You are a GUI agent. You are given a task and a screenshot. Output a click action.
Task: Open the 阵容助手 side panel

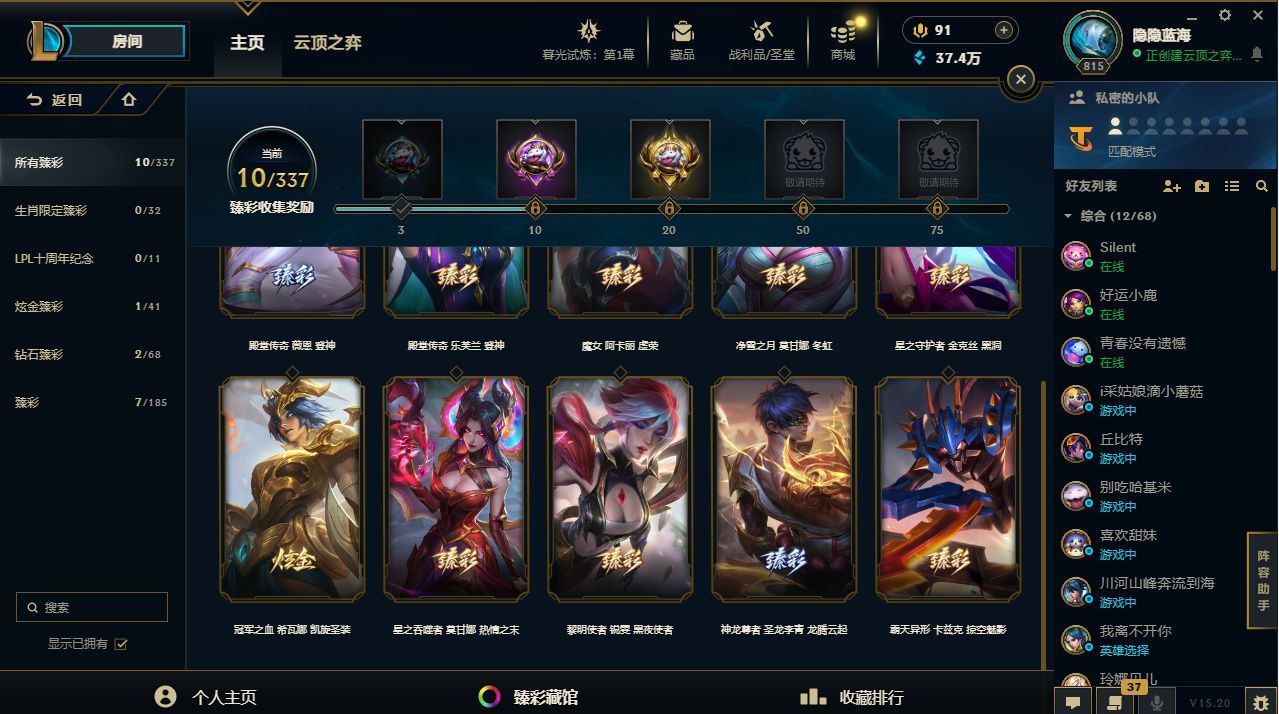click(x=1263, y=580)
